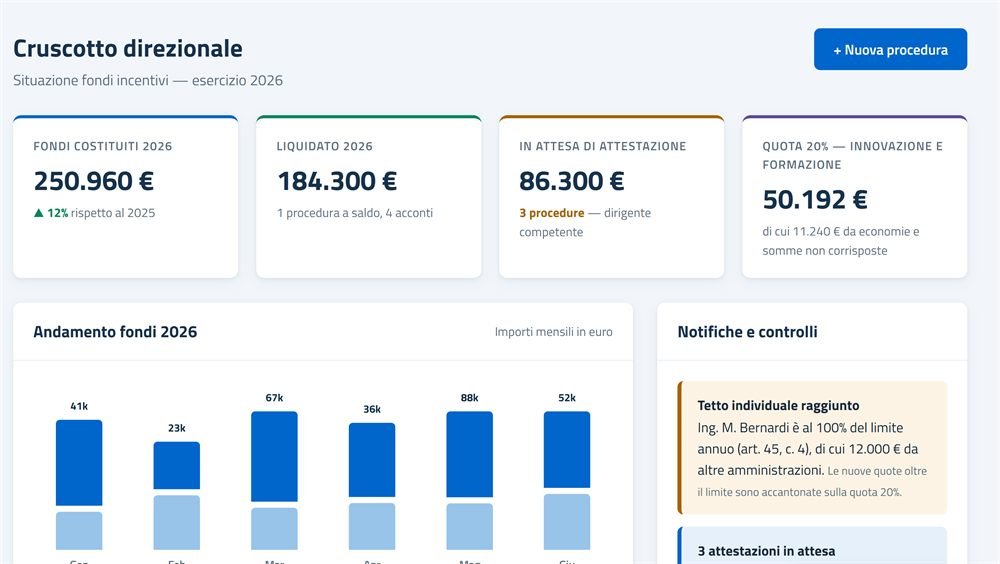
Task: Open the Quota 20% innovazione card
Action: [855, 197]
